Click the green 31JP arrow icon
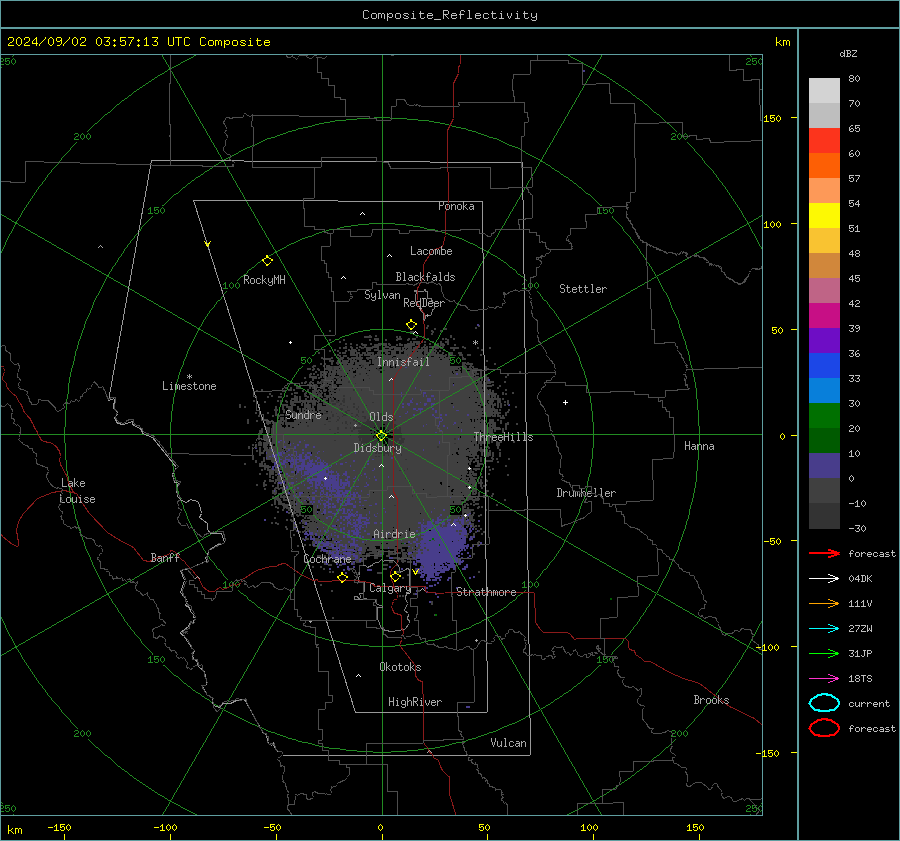 coord(824,653)
